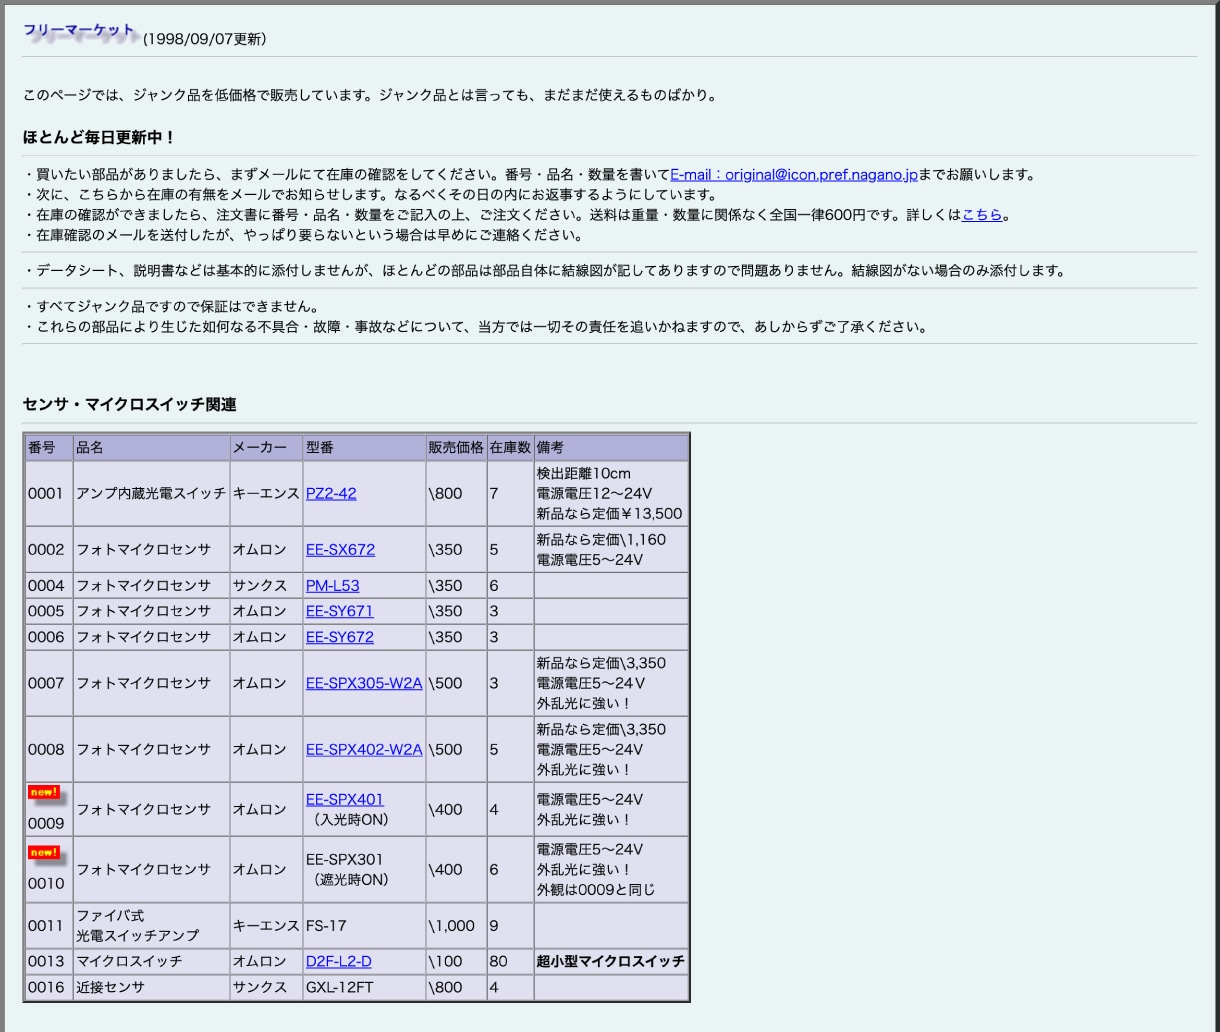
Task: Open the D2F-L2-D micro switch link
Action: click(x=338, y=961)
